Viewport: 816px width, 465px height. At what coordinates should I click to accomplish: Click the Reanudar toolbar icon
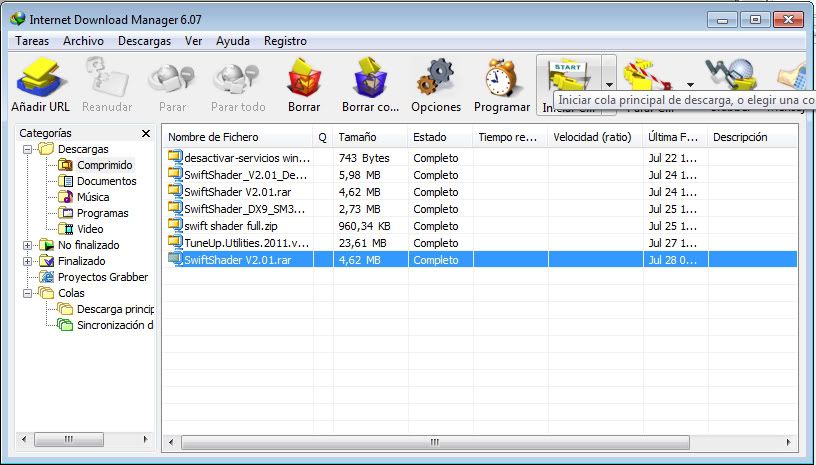[x=107, y=79]
